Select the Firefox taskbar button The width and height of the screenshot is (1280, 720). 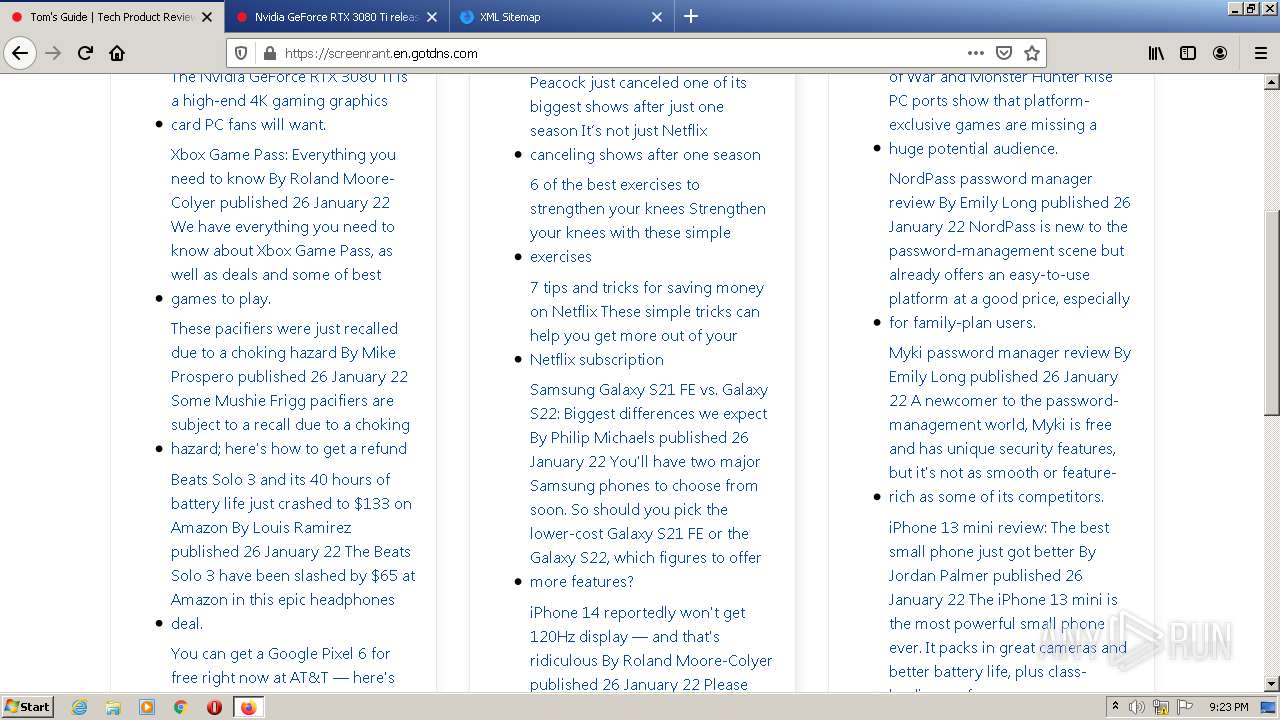coord(249,707)
